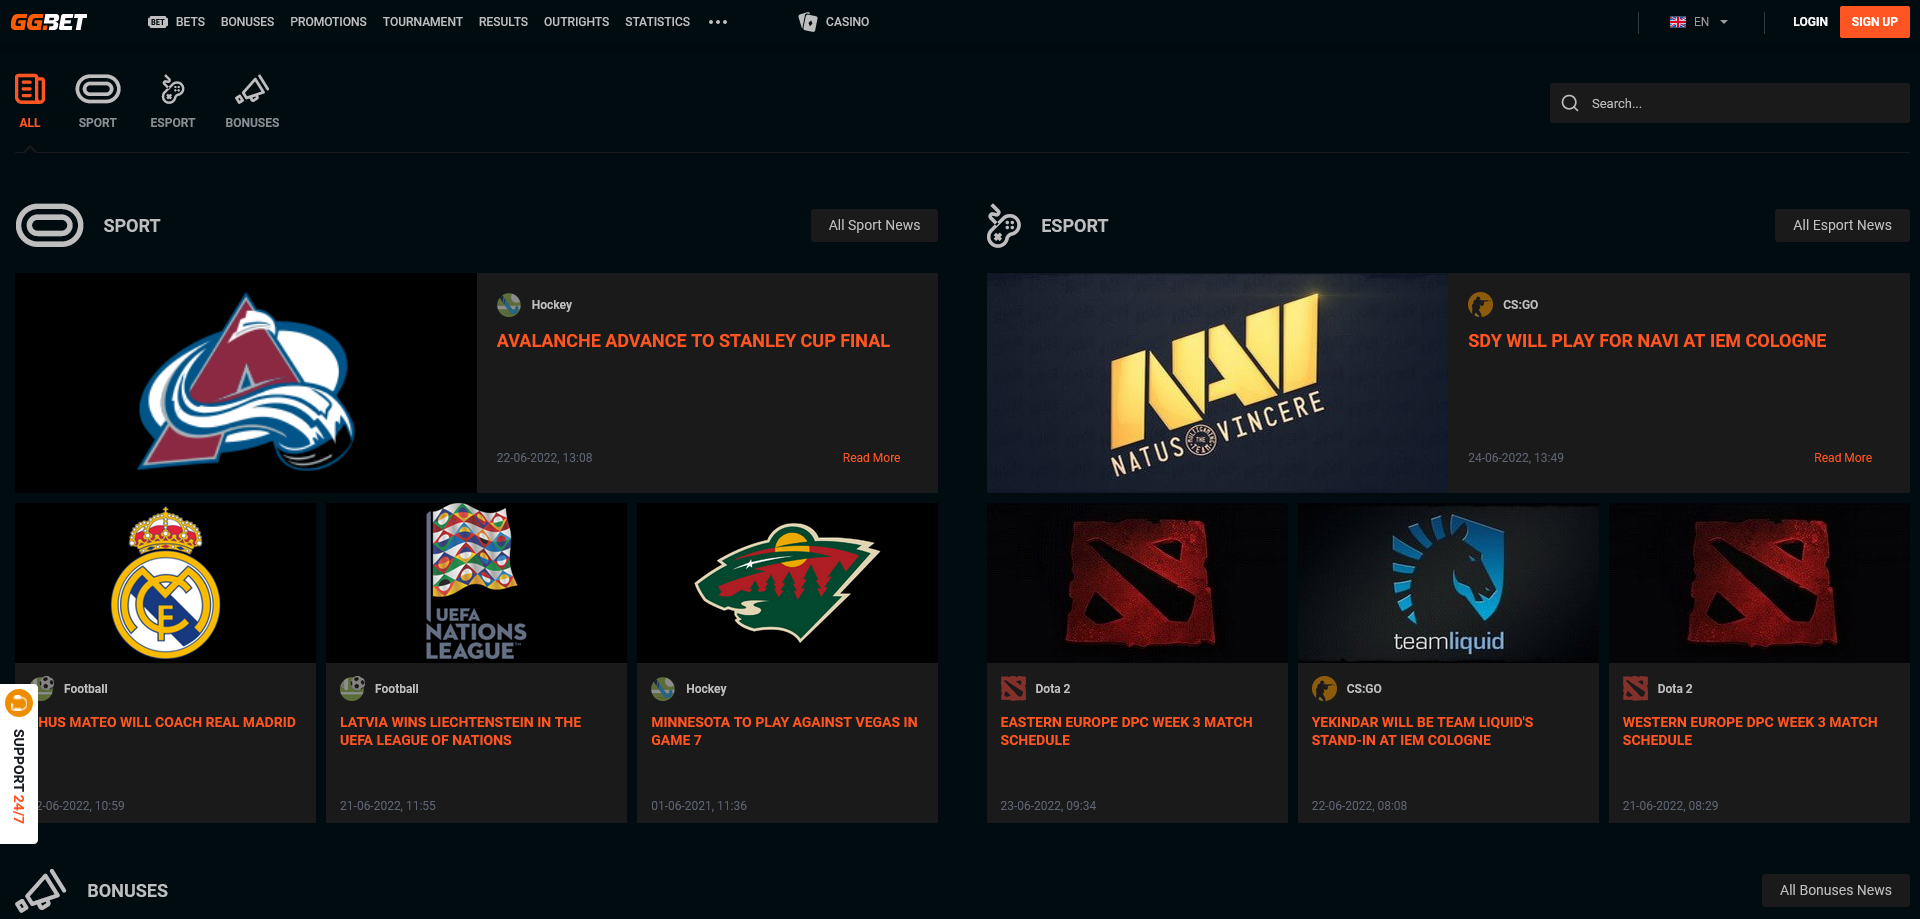Open Eastern Europe DPC Dota 2 thumbnail
Viewport: 1920px width, 919px height.
[1137, 583]
